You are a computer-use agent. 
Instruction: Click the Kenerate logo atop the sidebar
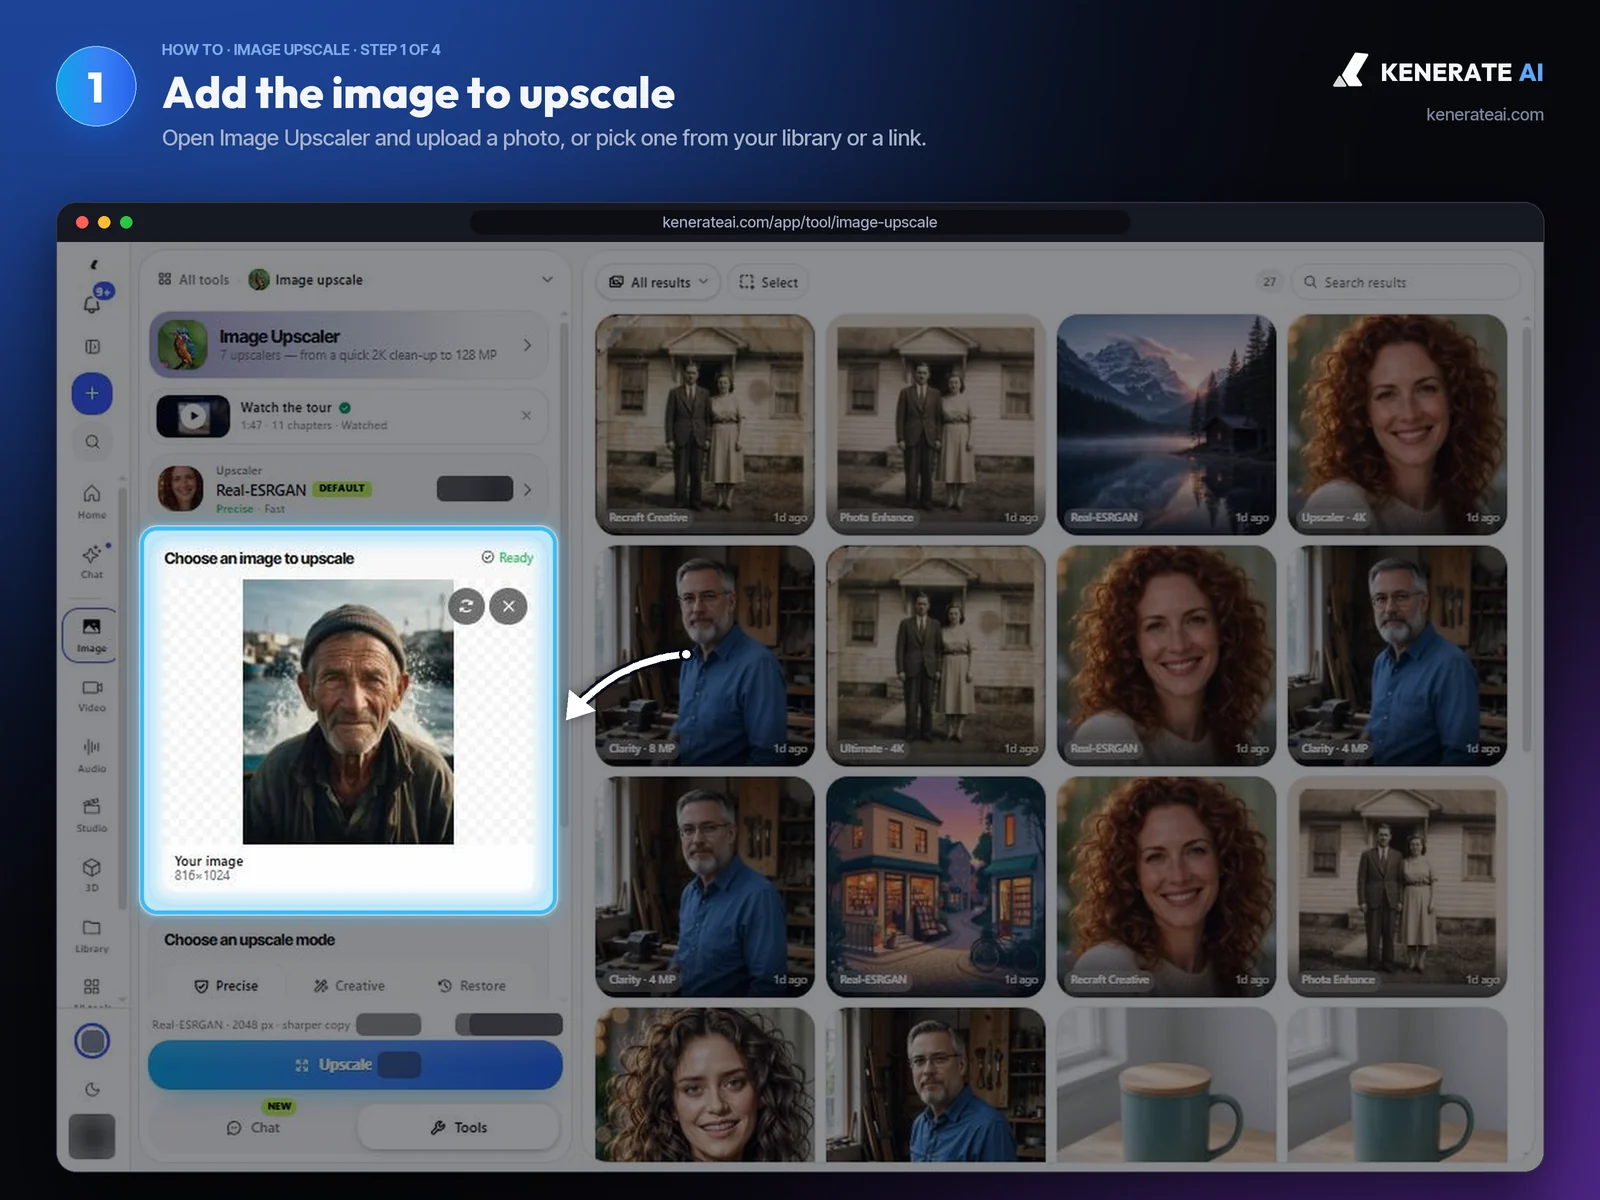94,265
